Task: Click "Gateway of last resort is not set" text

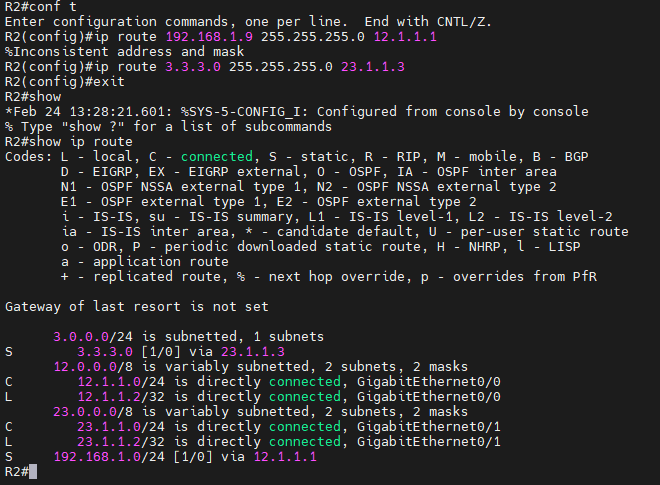Action: coord(136,305)
